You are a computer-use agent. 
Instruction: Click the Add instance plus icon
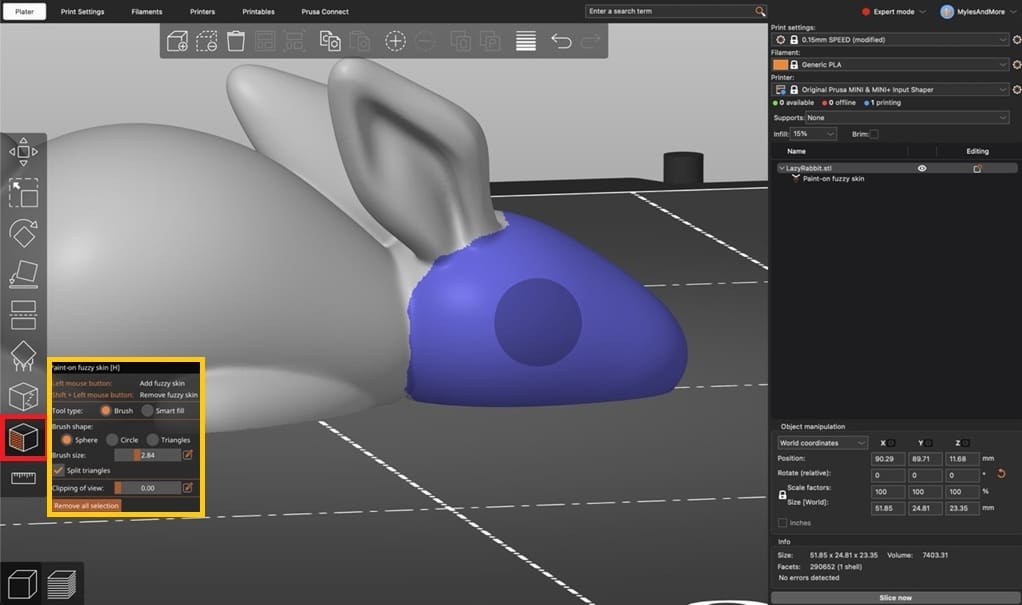(395, 41)
